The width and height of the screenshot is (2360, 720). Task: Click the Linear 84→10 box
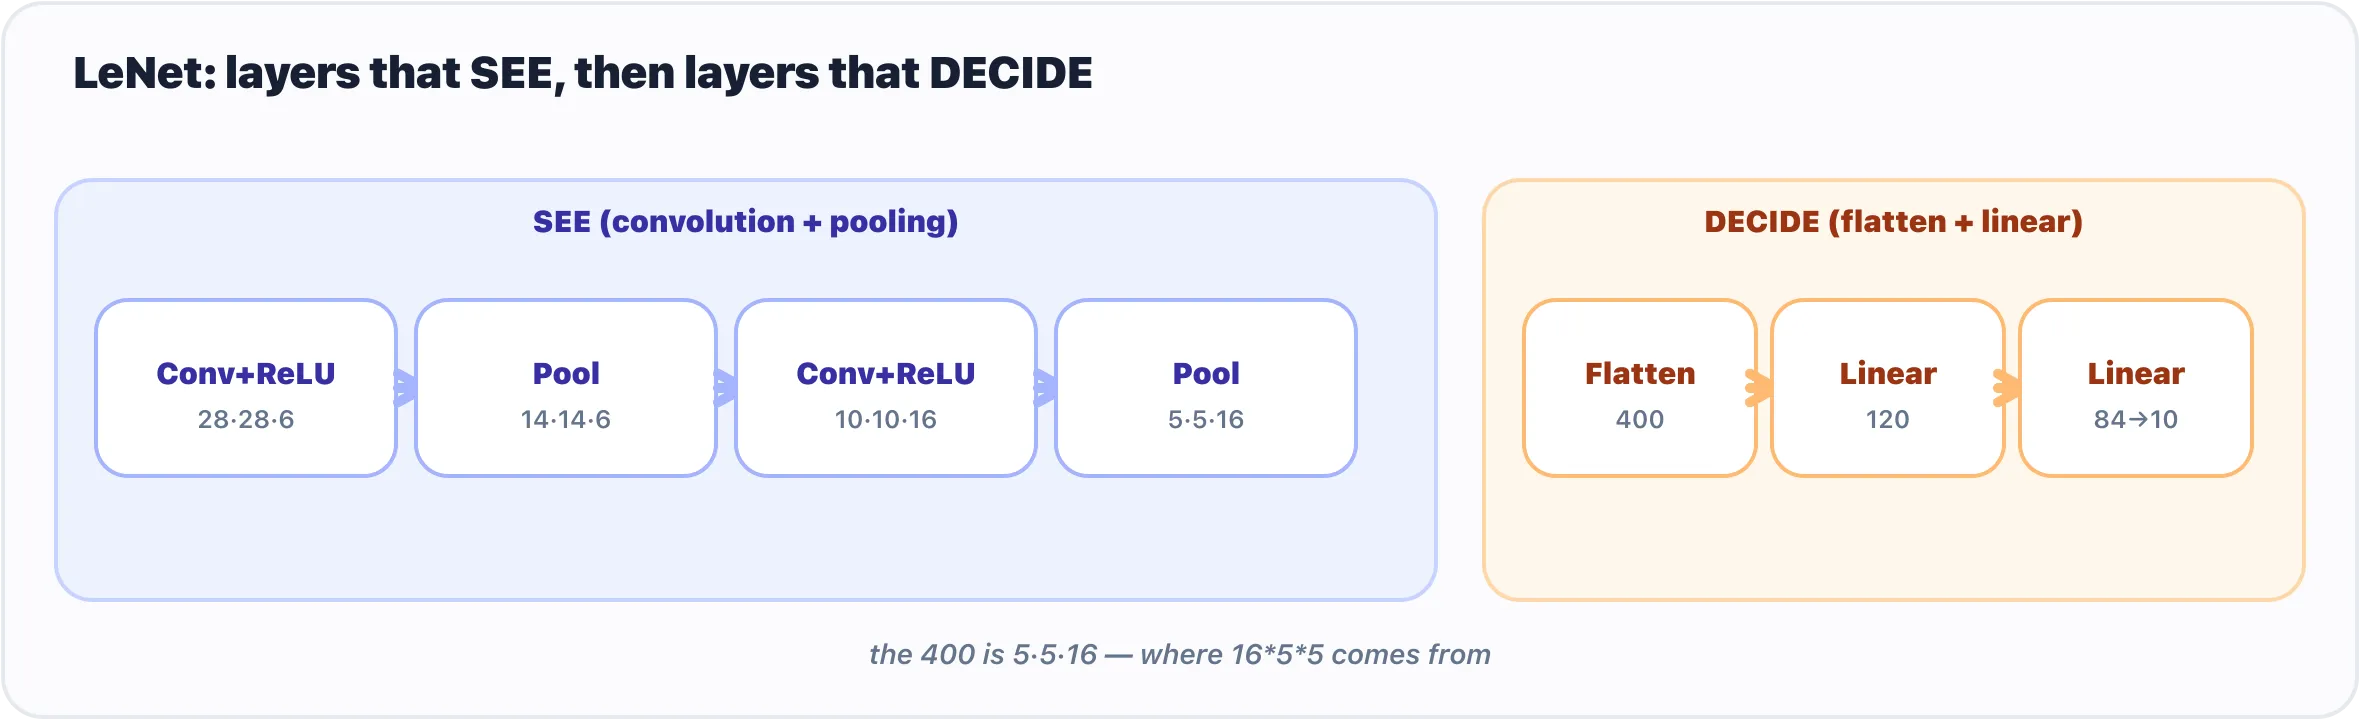(2136, 388)
